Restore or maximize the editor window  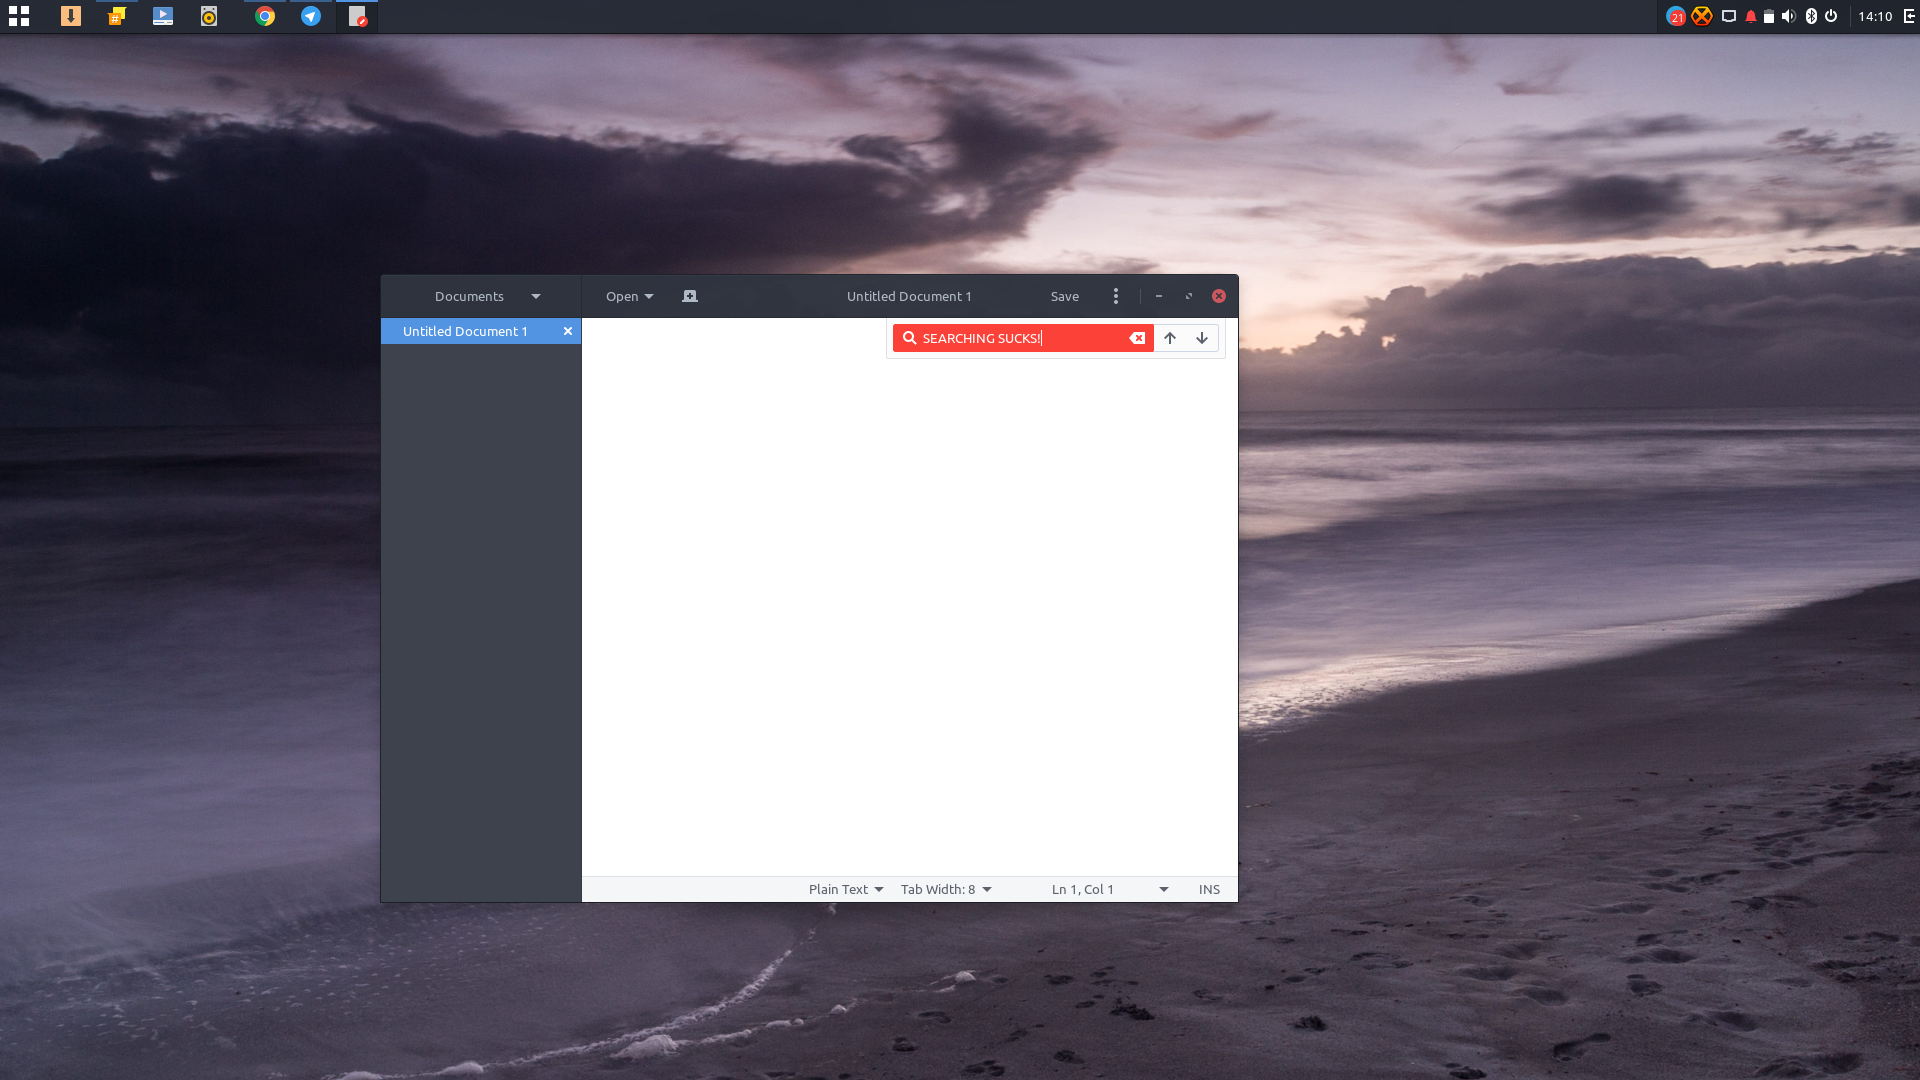[1189, 296]
